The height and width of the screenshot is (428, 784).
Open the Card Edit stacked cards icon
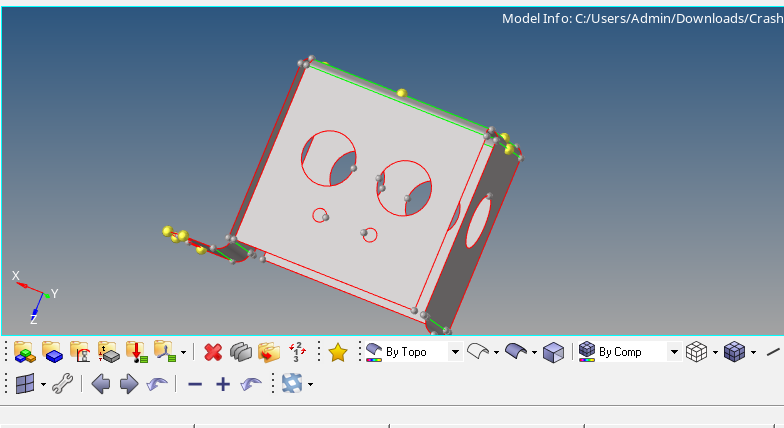coord(241,352)
